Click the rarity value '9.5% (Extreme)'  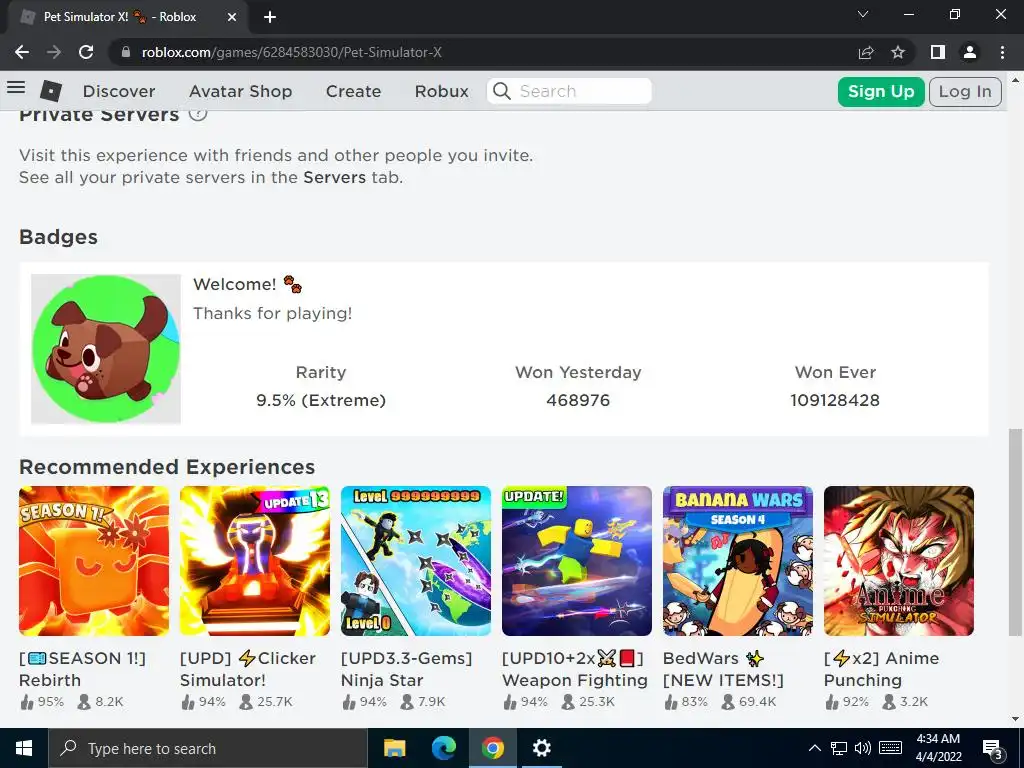[x=321, y=400]
